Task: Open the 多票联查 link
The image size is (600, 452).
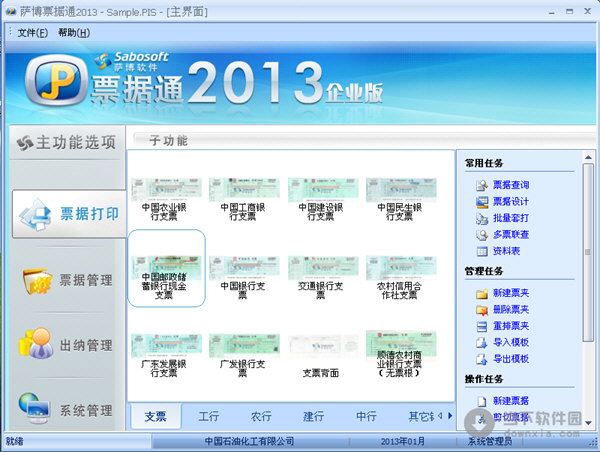Action: 511,235
